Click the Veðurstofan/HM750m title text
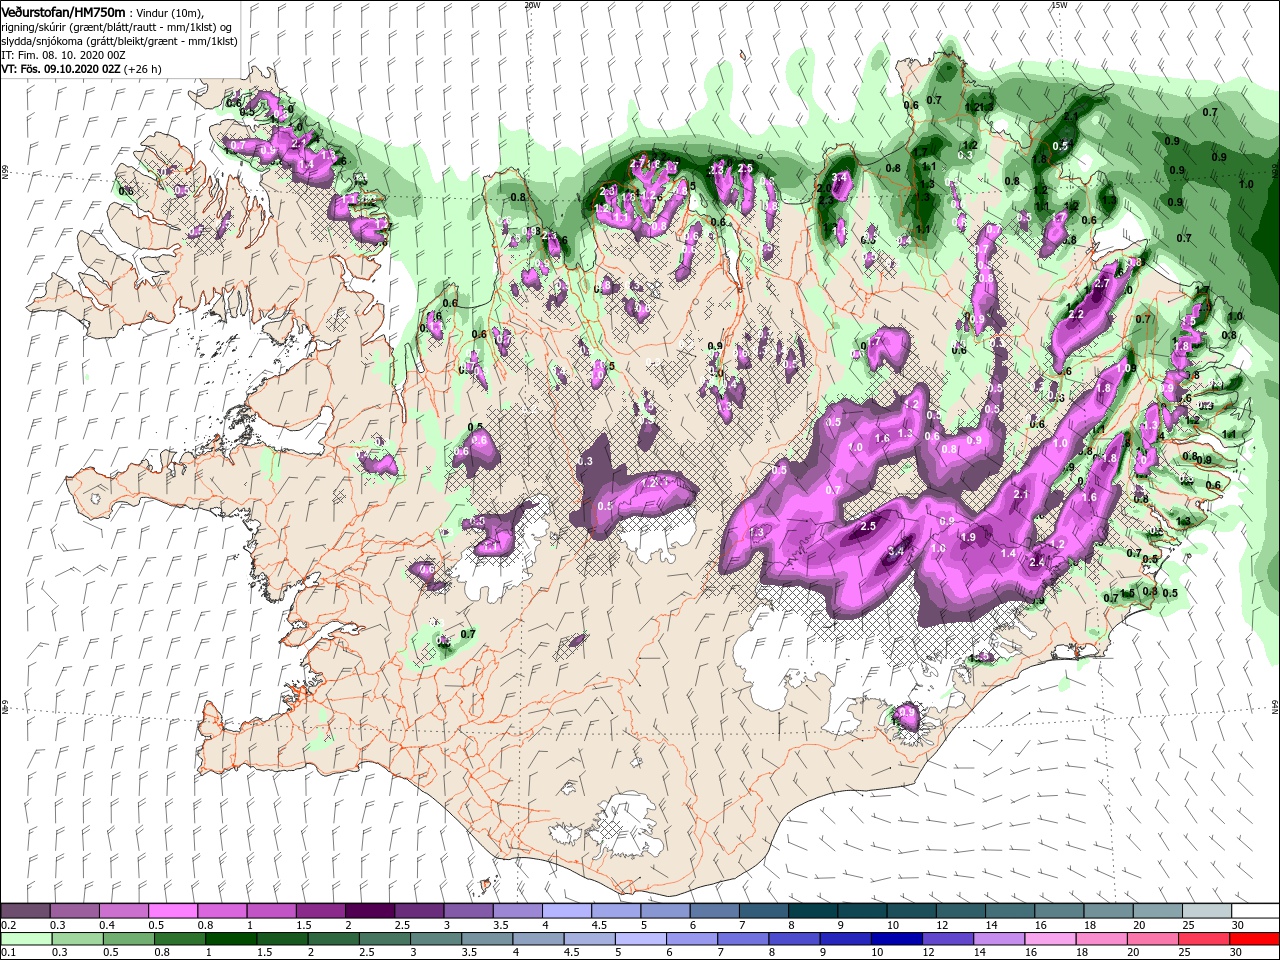Viewport: 1280px width, 960px height. pyautogui.click(x=63, y=11)
